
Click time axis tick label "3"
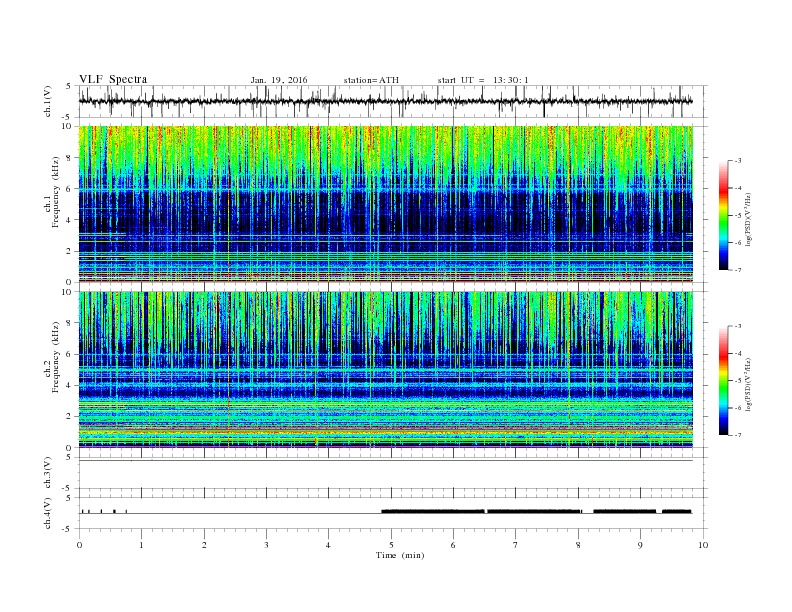[x=266, y=545]
